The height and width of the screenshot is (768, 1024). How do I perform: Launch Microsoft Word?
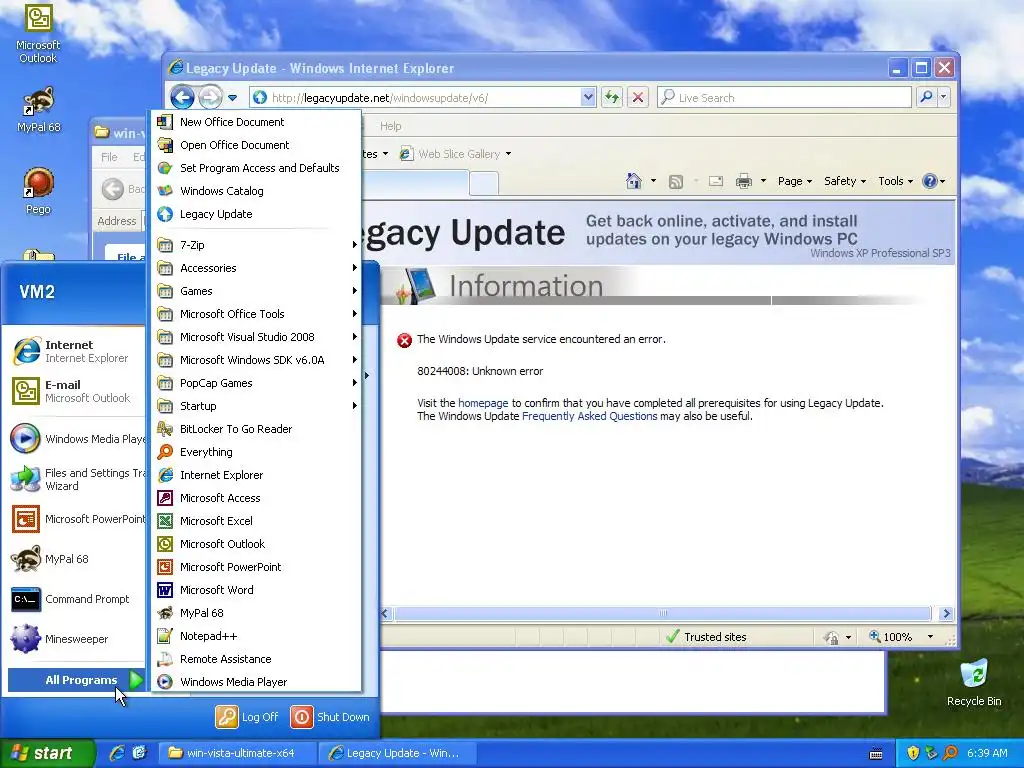click(x=256, y=590)
